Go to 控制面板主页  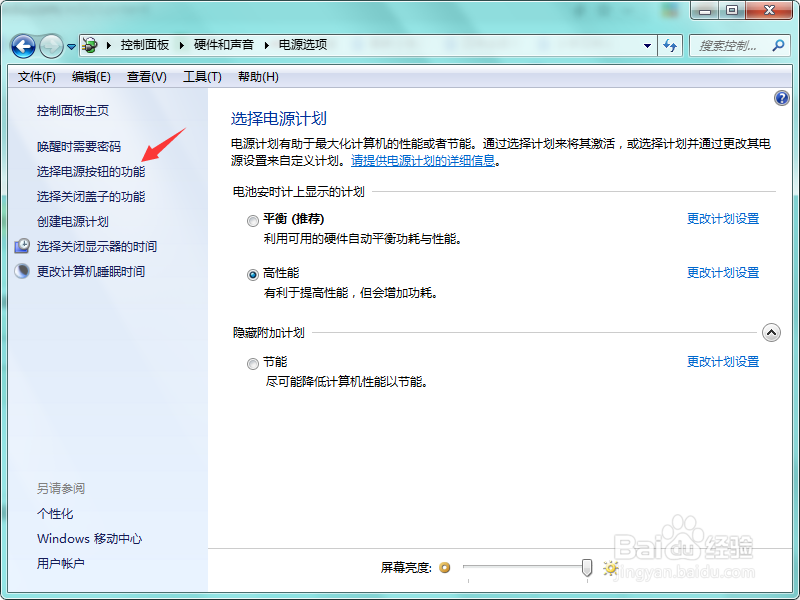(x=72, y=111)
